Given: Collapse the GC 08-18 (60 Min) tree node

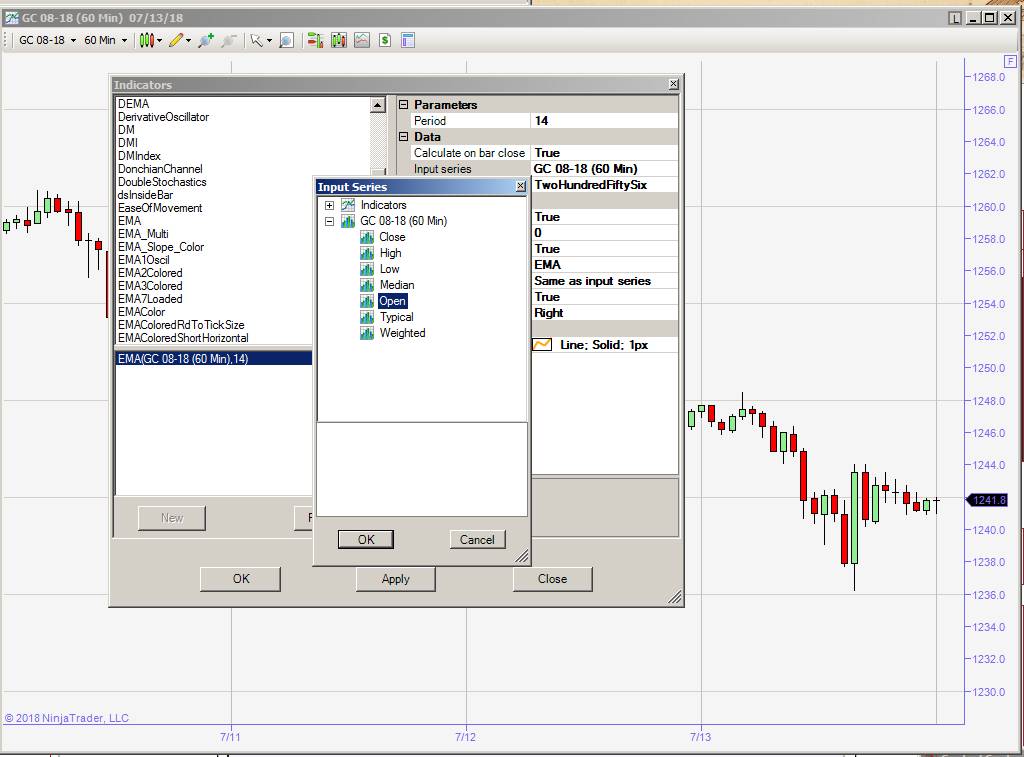Looking at the screenshot, I should pos(329,221).
